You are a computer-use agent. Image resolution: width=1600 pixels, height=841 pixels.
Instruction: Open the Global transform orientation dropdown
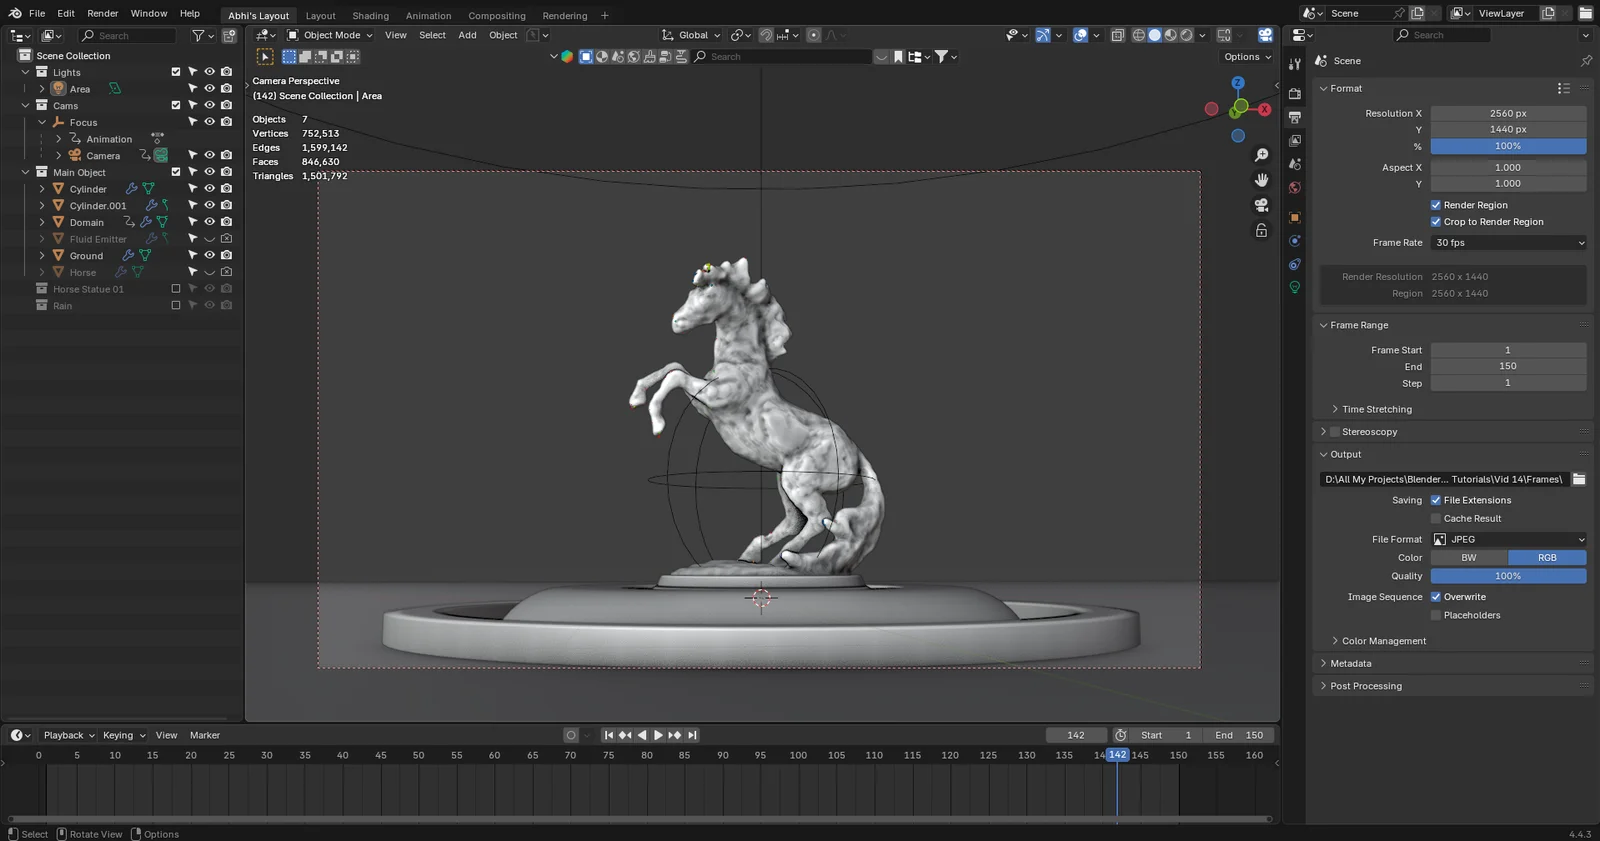(x=691, y=35)
